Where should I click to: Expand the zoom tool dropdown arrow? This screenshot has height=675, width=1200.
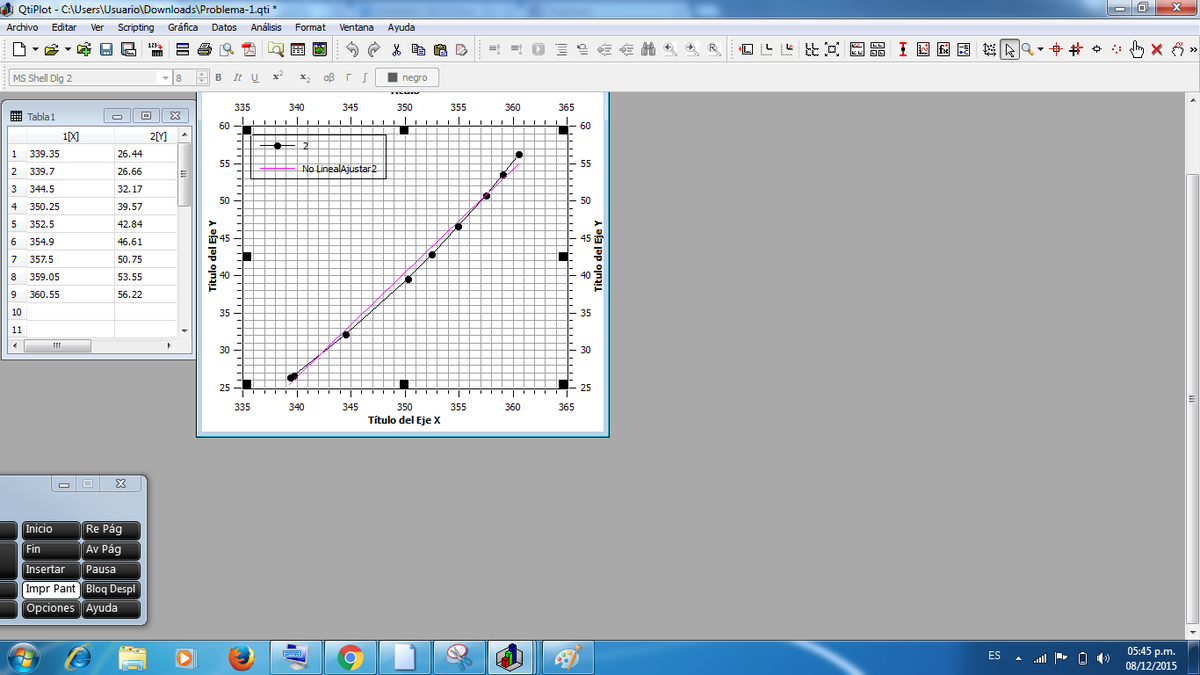[x=1040, y=49]
